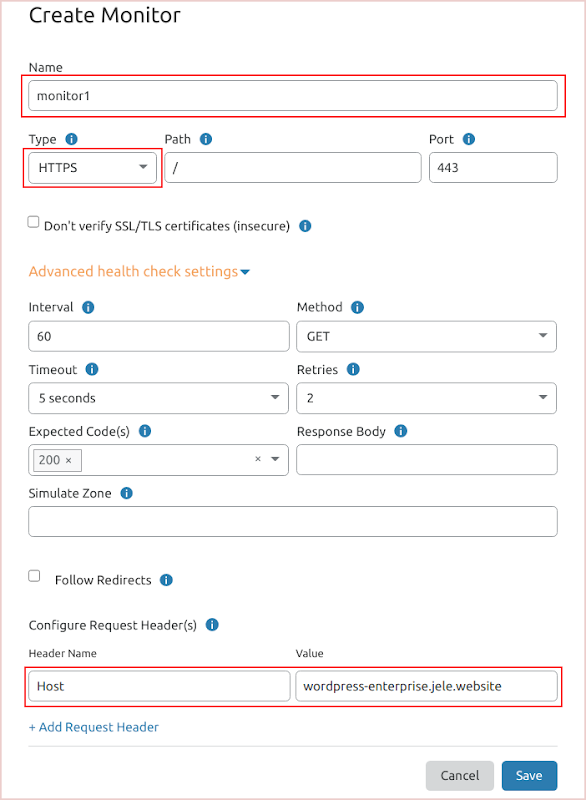Screen dimensions: 586x800
Task: Open the Timeout 5 seconds dropdown
Action: 159,398
